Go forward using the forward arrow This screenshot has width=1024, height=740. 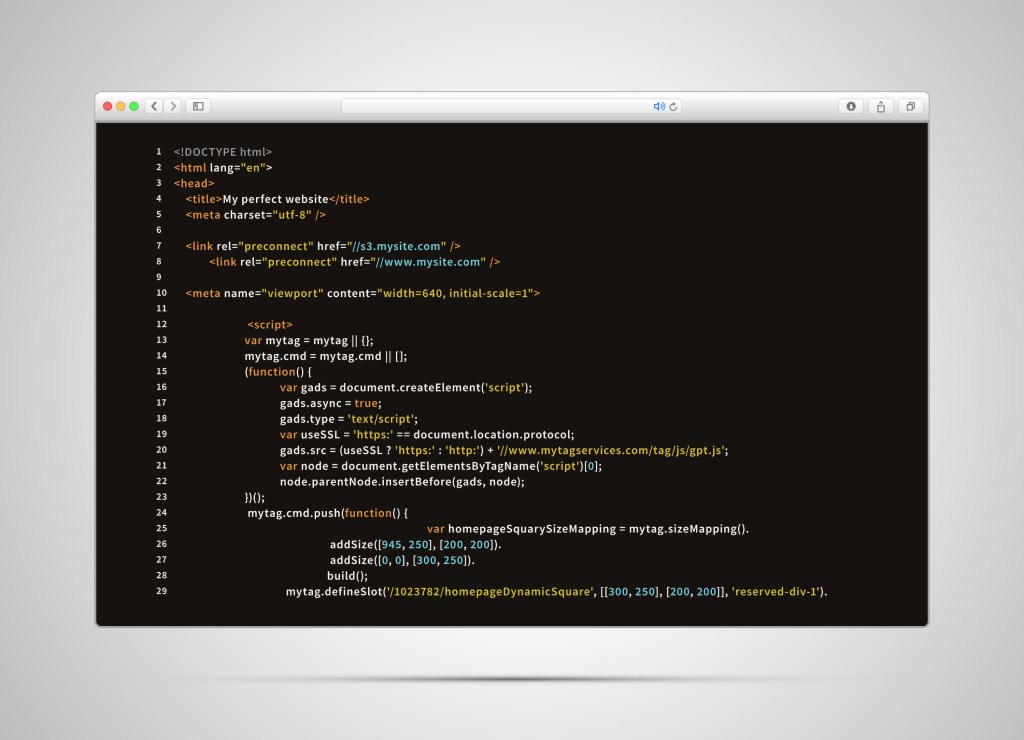click(174, 106)
